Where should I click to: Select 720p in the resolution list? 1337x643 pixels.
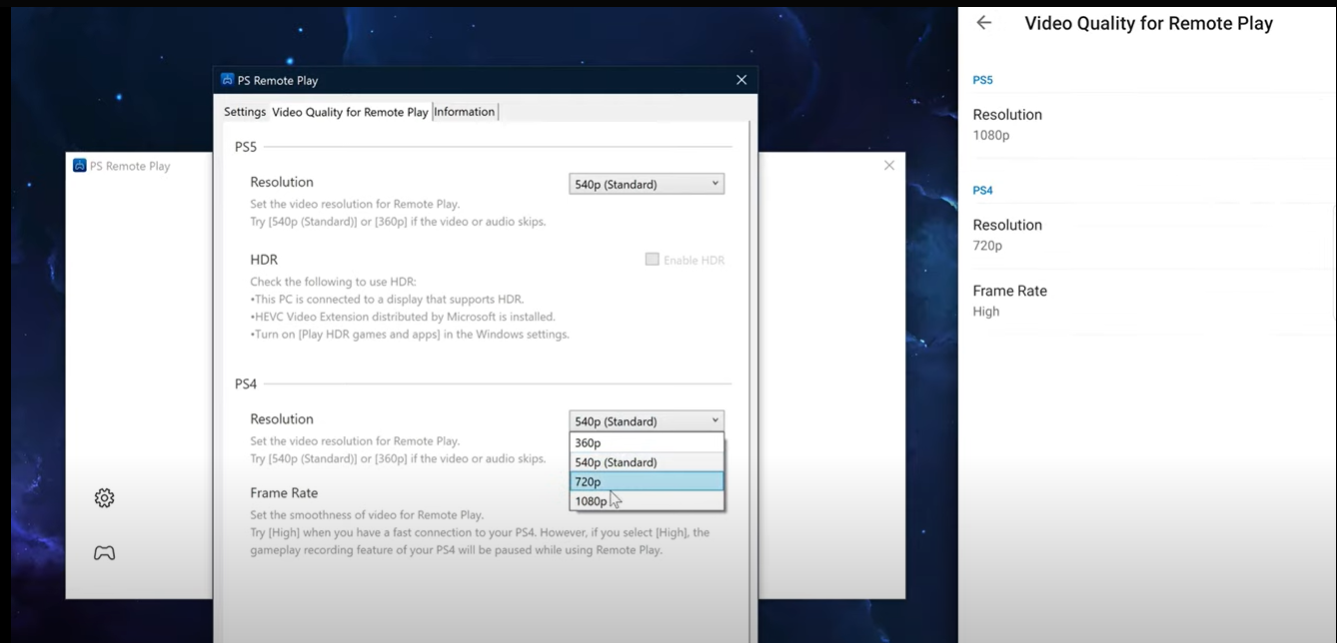coord(646,482)
